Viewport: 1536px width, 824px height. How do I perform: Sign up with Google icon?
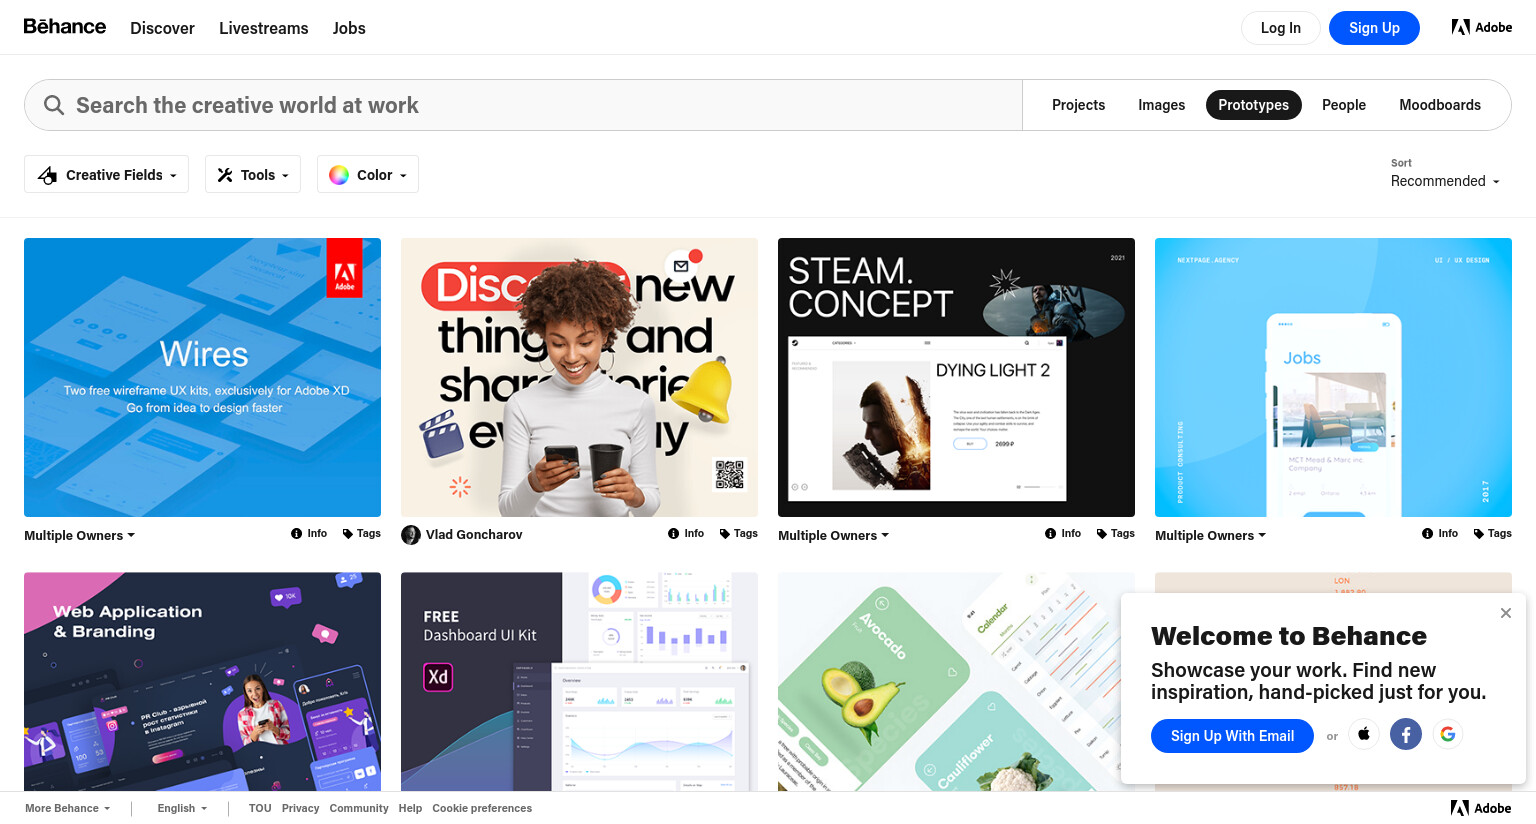(1448, 734)
